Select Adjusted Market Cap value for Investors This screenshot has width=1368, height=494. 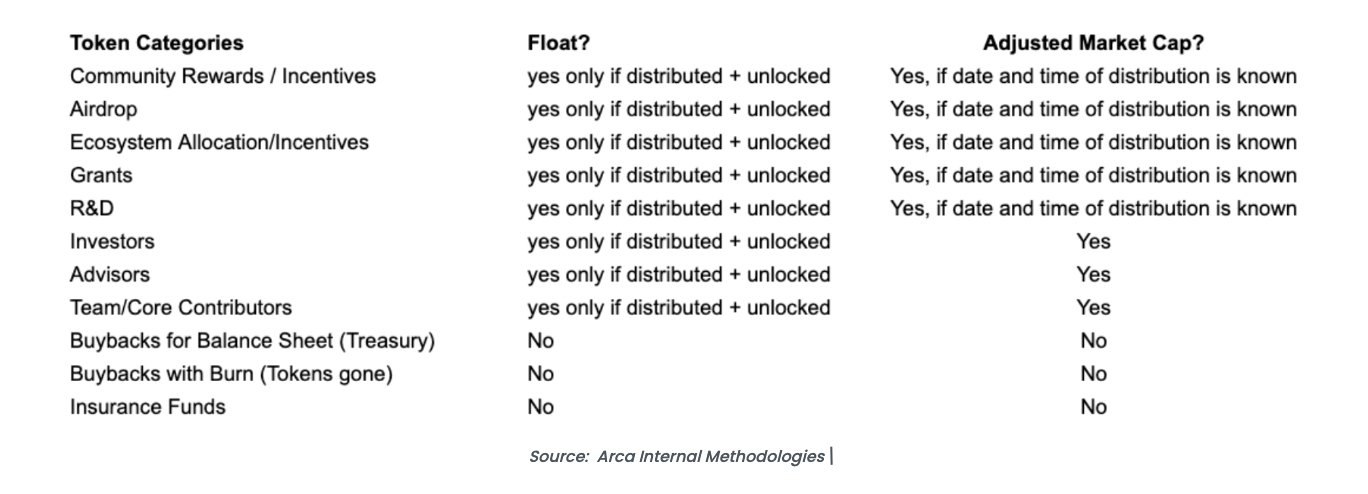[x=1093, y=241]
